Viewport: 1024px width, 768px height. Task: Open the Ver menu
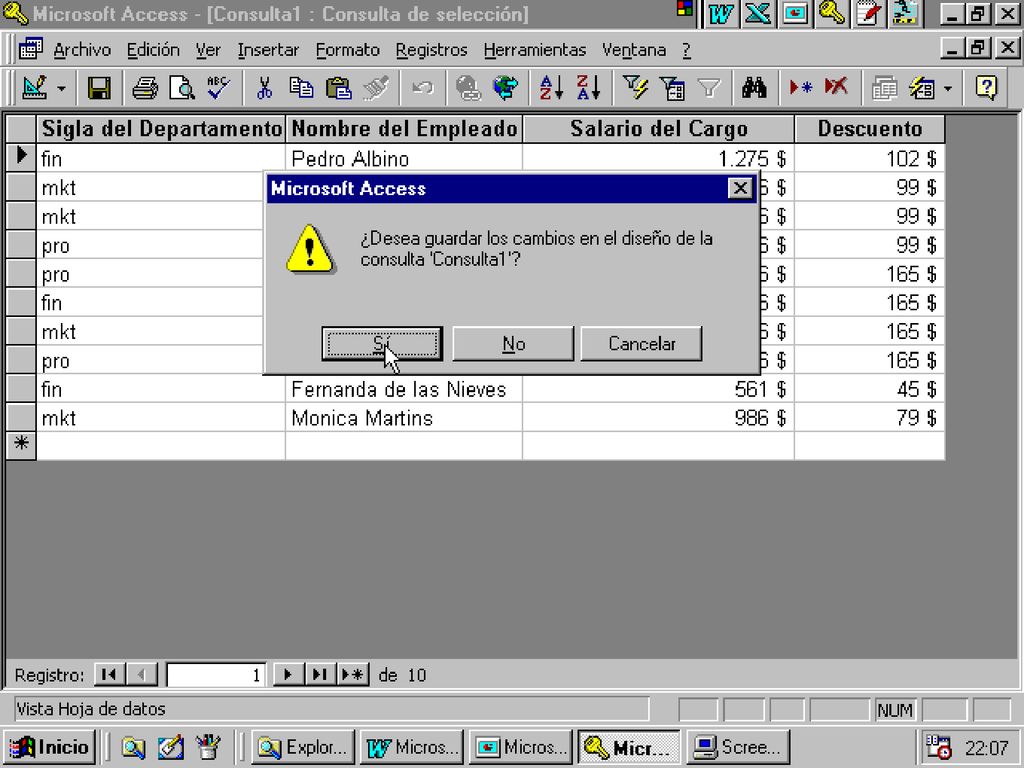208,50
